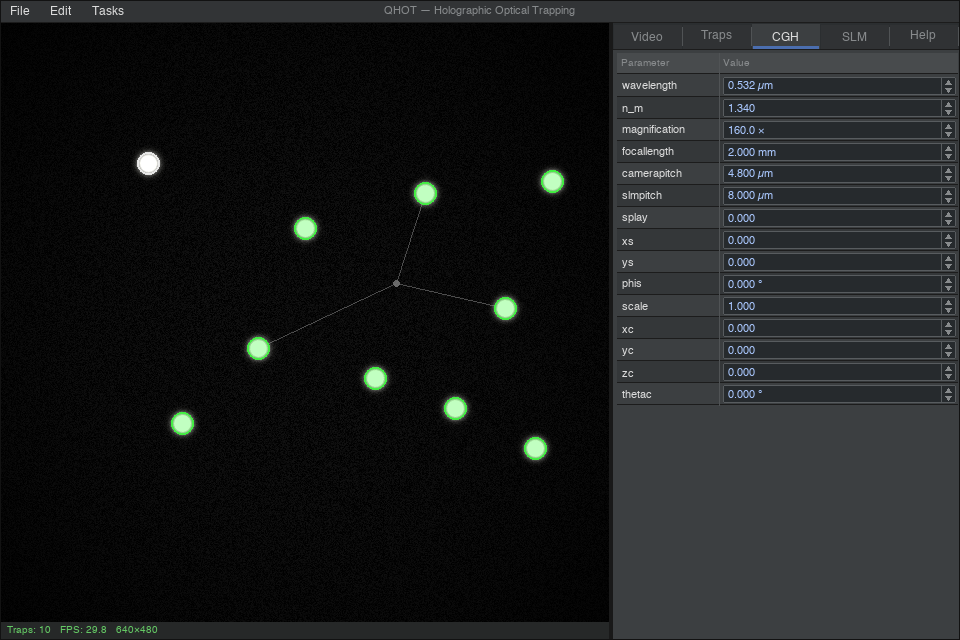Click the scale value field
This screenshot has width=960, height=640.
(x=832, y=306)
